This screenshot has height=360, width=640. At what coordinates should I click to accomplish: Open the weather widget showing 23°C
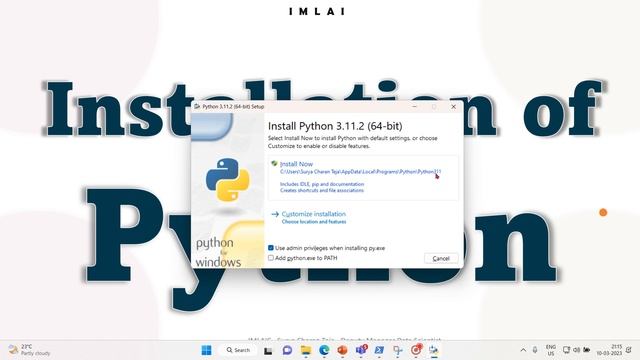(29, 350)
